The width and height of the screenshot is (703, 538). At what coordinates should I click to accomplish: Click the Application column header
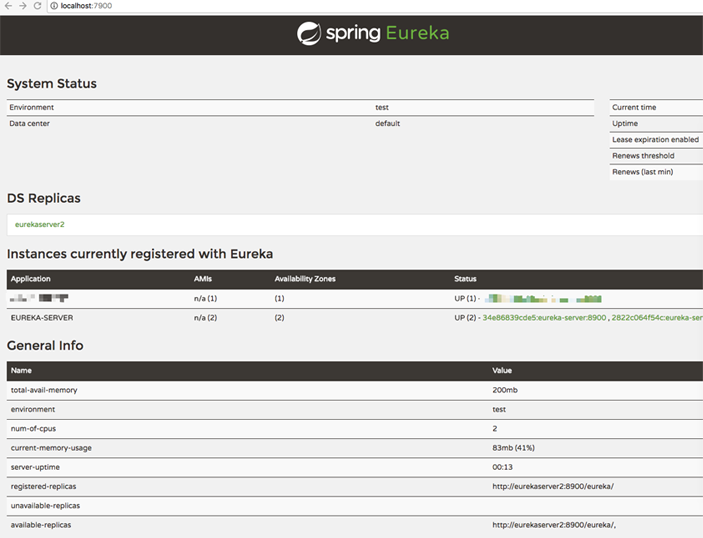click(31, 279)
